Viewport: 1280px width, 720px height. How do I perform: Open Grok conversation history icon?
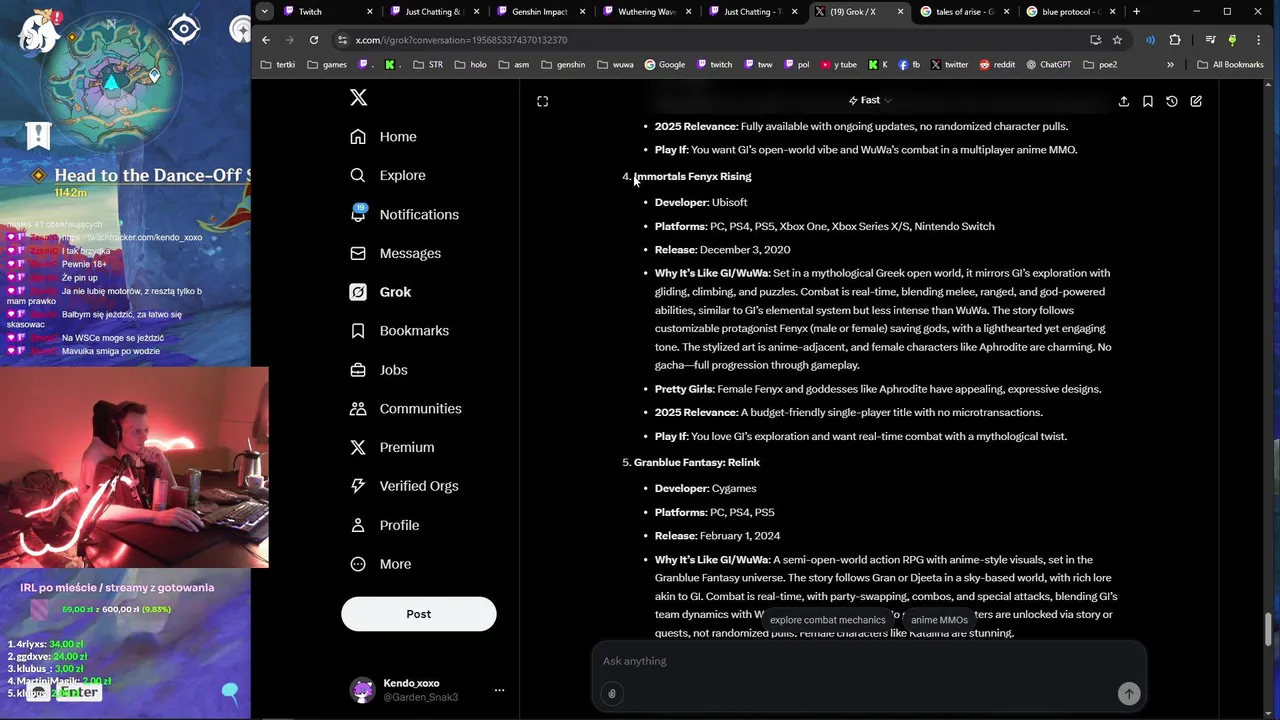click(x=1172, y=101)
